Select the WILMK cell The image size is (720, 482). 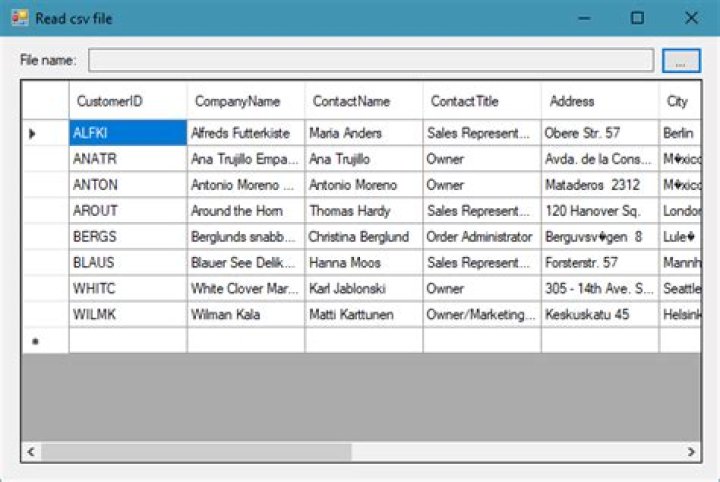[128, 314]
